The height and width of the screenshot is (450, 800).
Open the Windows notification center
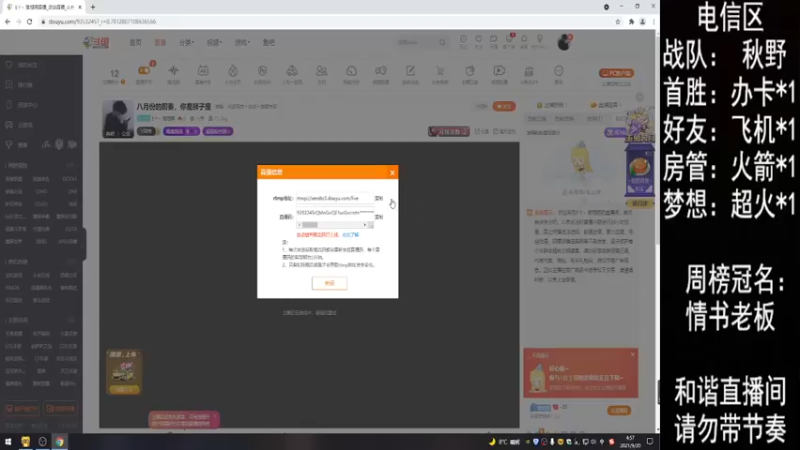[x=649, y=442]
